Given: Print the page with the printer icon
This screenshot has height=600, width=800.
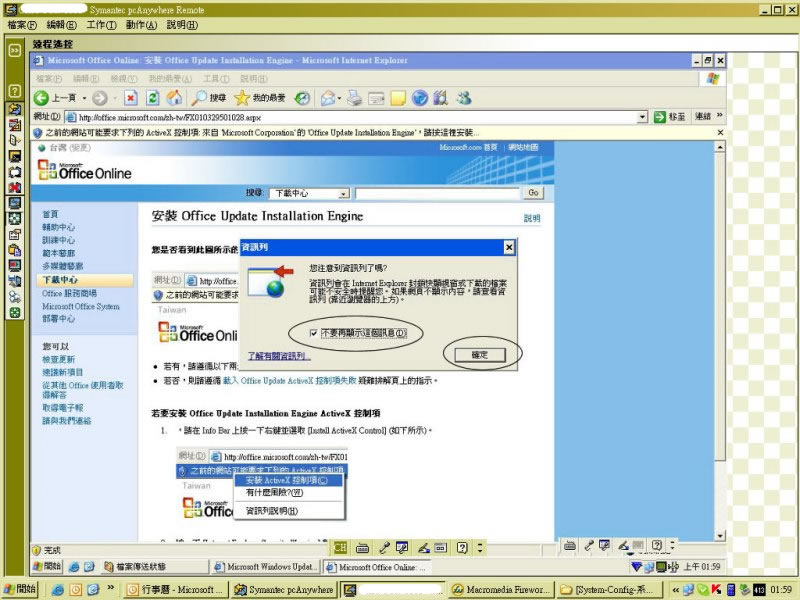Looking at the screenshot, I should coord(354,98).
